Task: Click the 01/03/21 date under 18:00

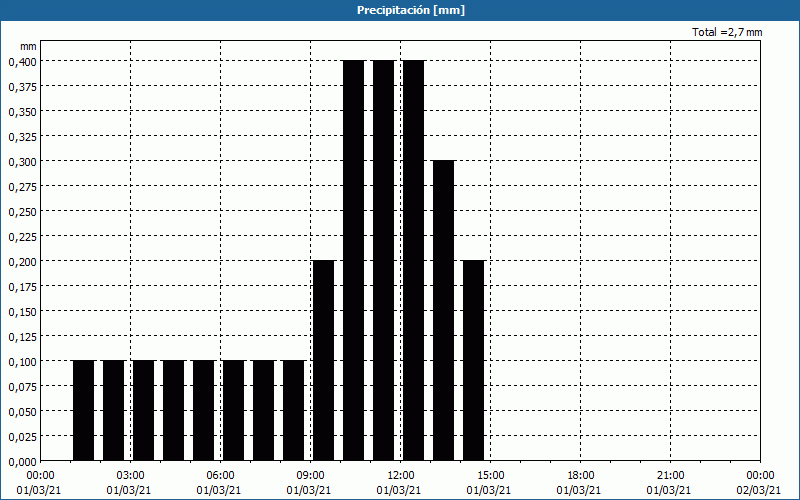Action: [x=579, y=490]
